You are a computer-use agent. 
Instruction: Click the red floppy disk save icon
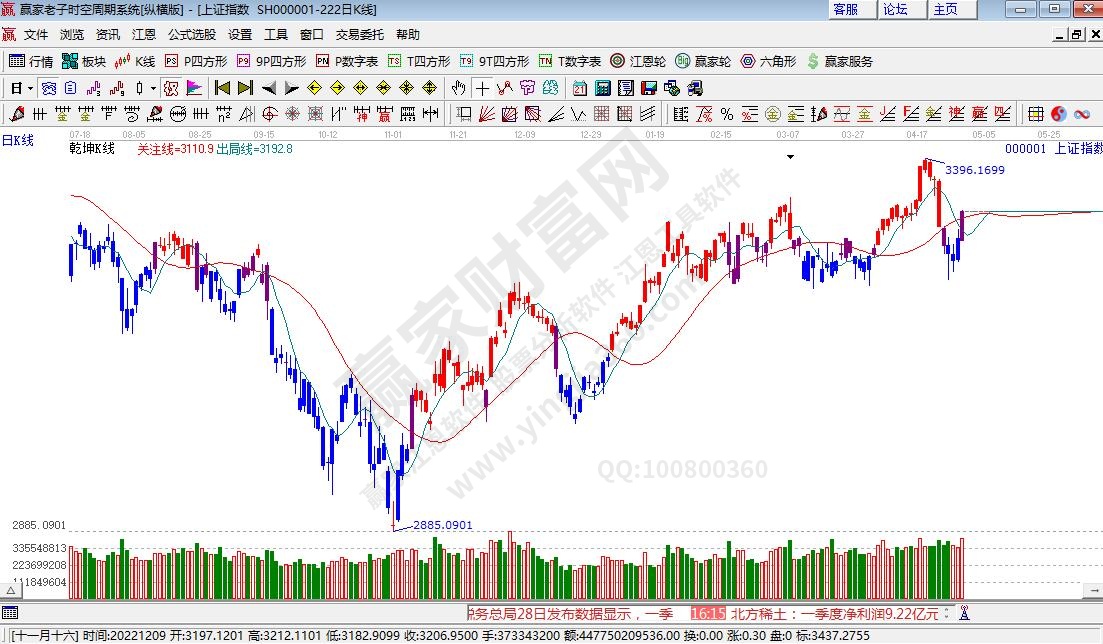pos(648,88)
